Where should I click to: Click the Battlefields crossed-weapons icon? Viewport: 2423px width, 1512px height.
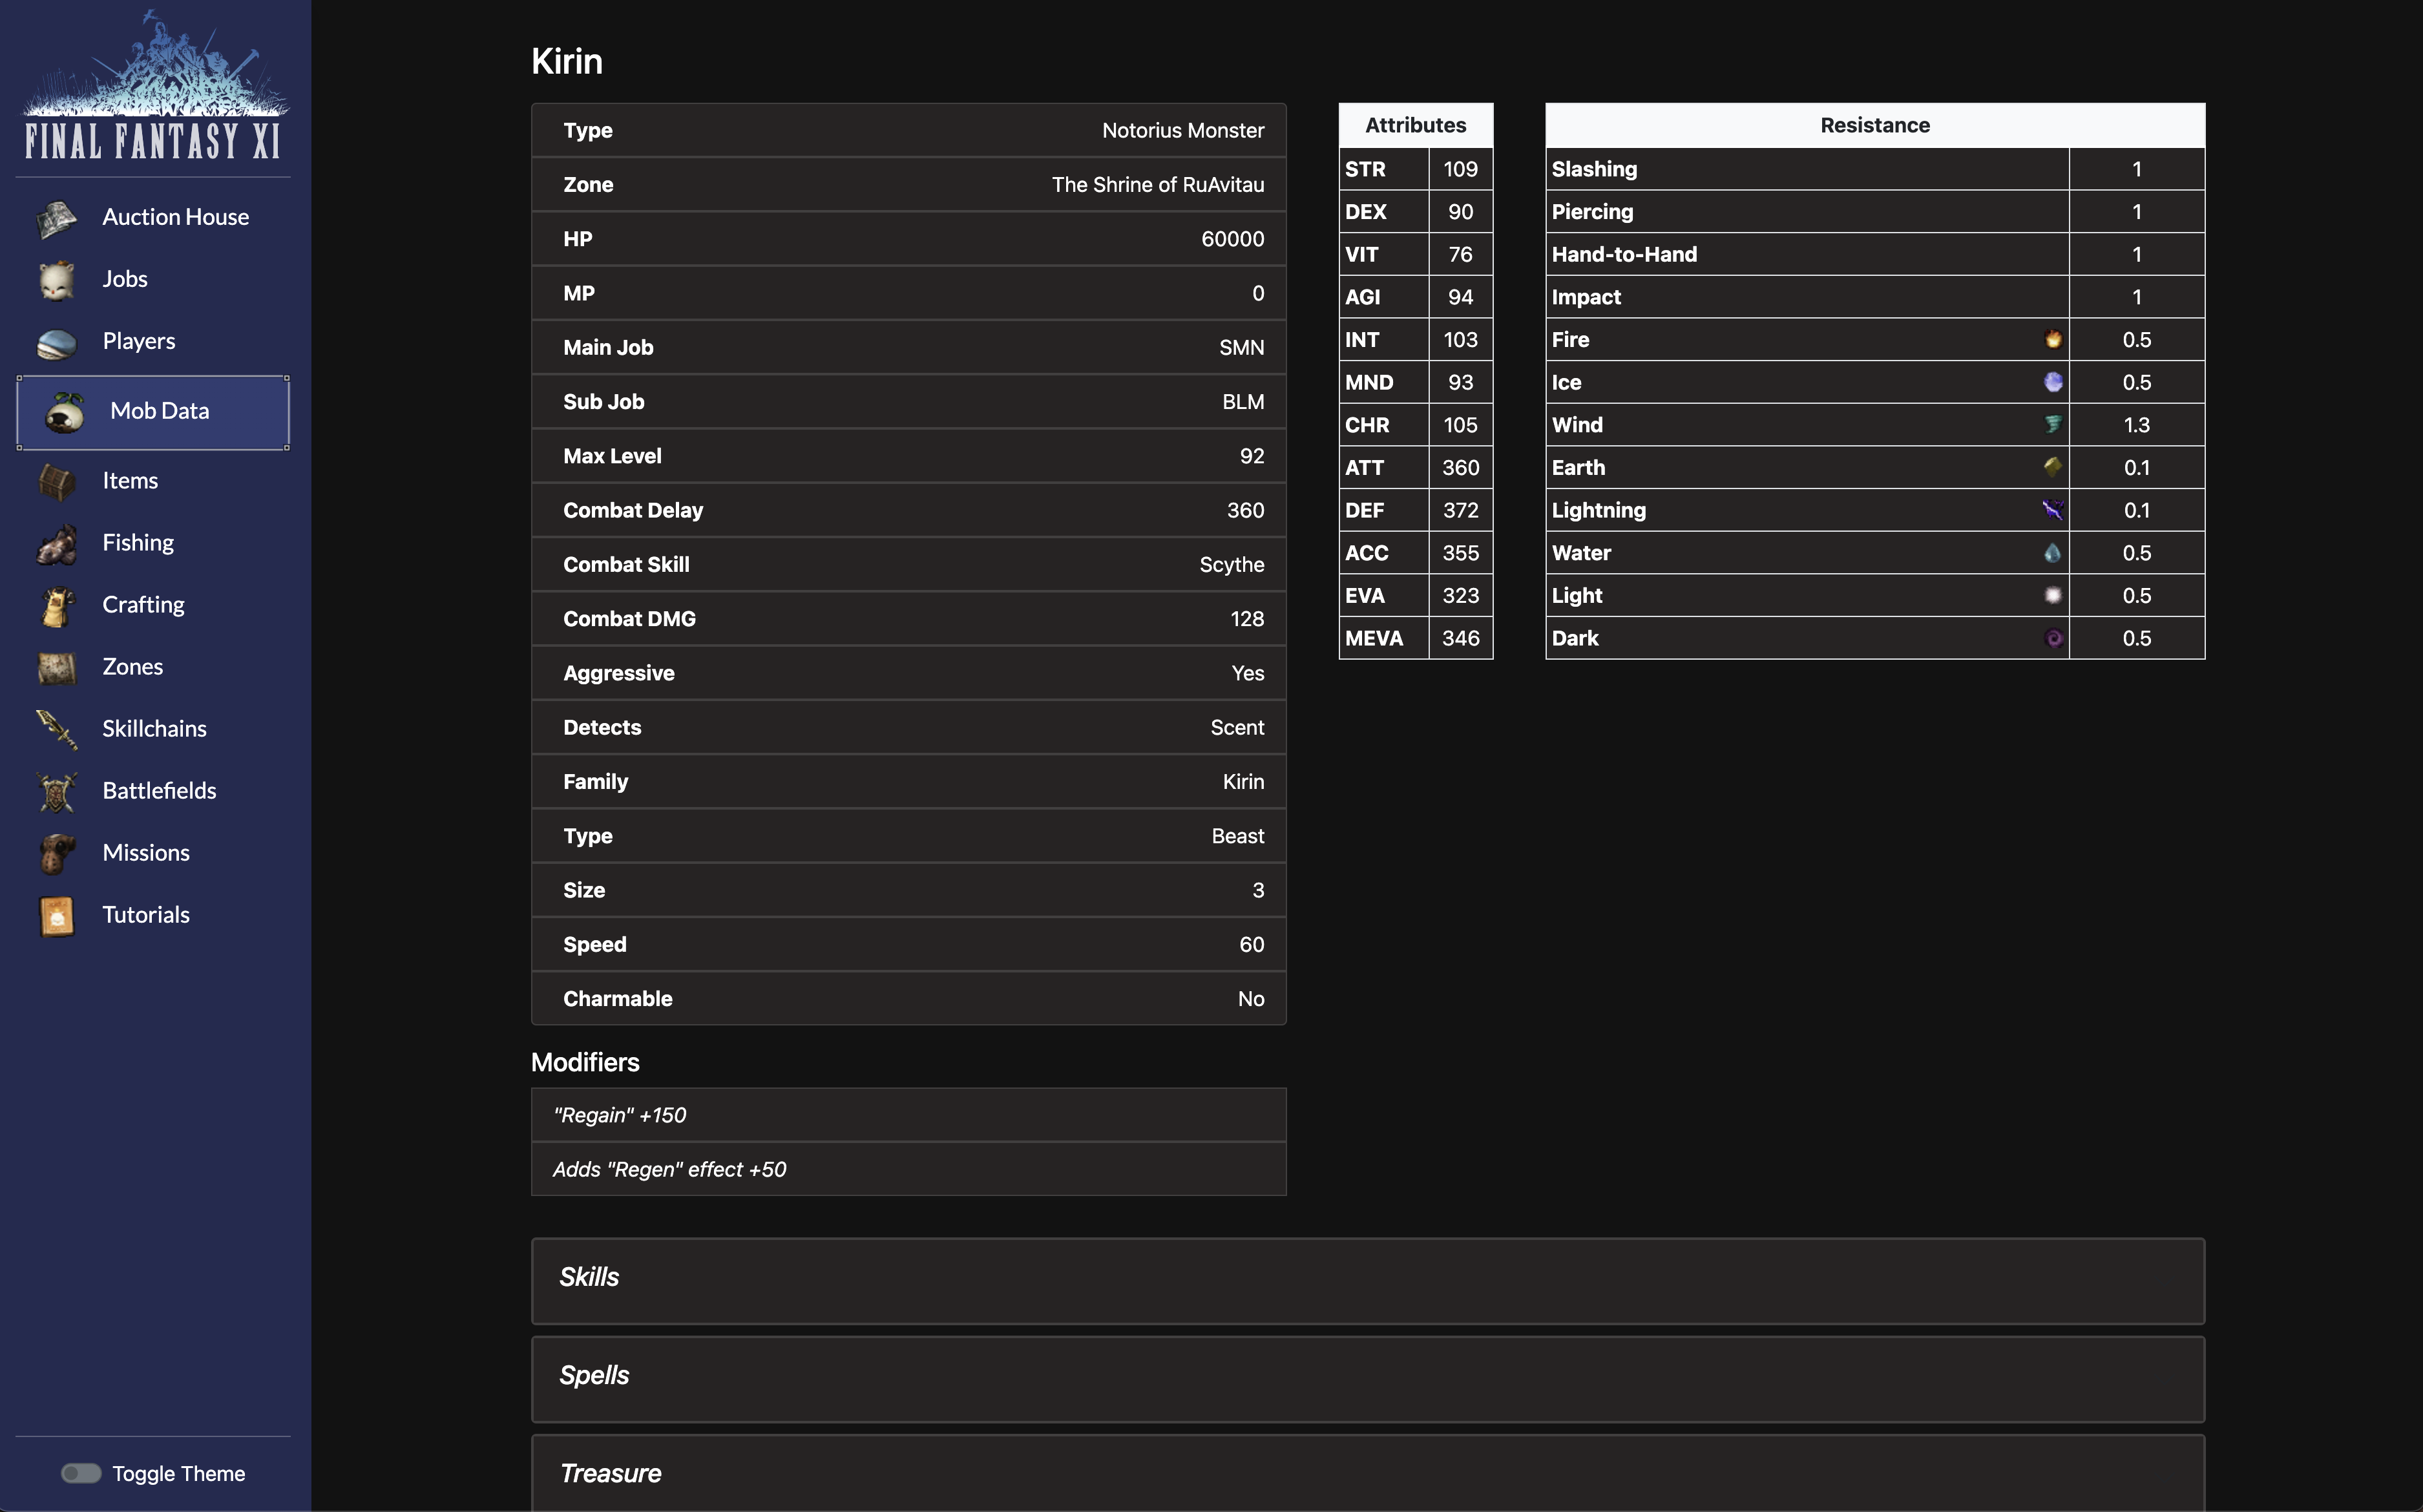tap(56, 792)
